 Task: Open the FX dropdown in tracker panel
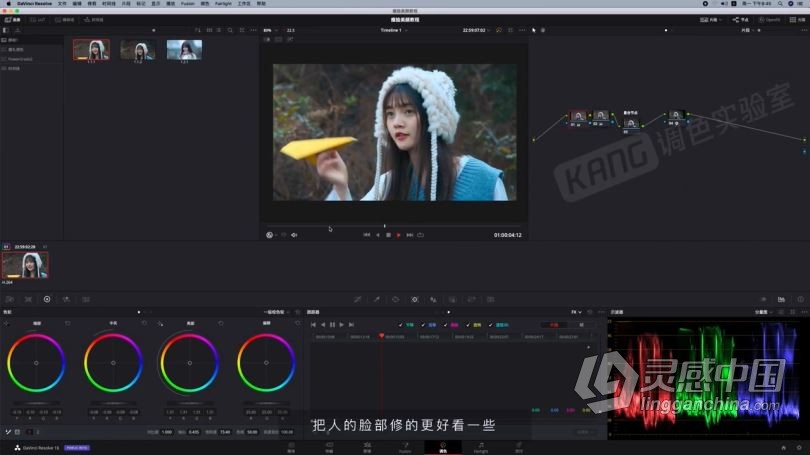tap(576, 312)
